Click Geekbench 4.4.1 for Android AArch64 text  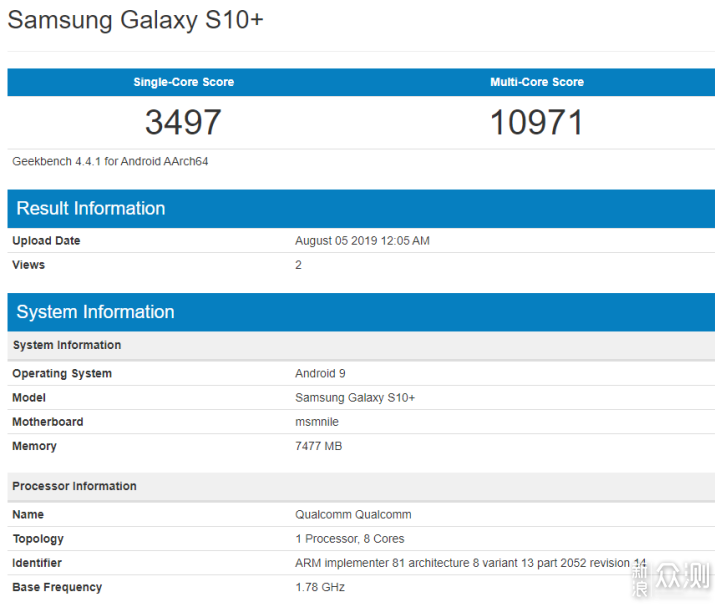point(110,161)
